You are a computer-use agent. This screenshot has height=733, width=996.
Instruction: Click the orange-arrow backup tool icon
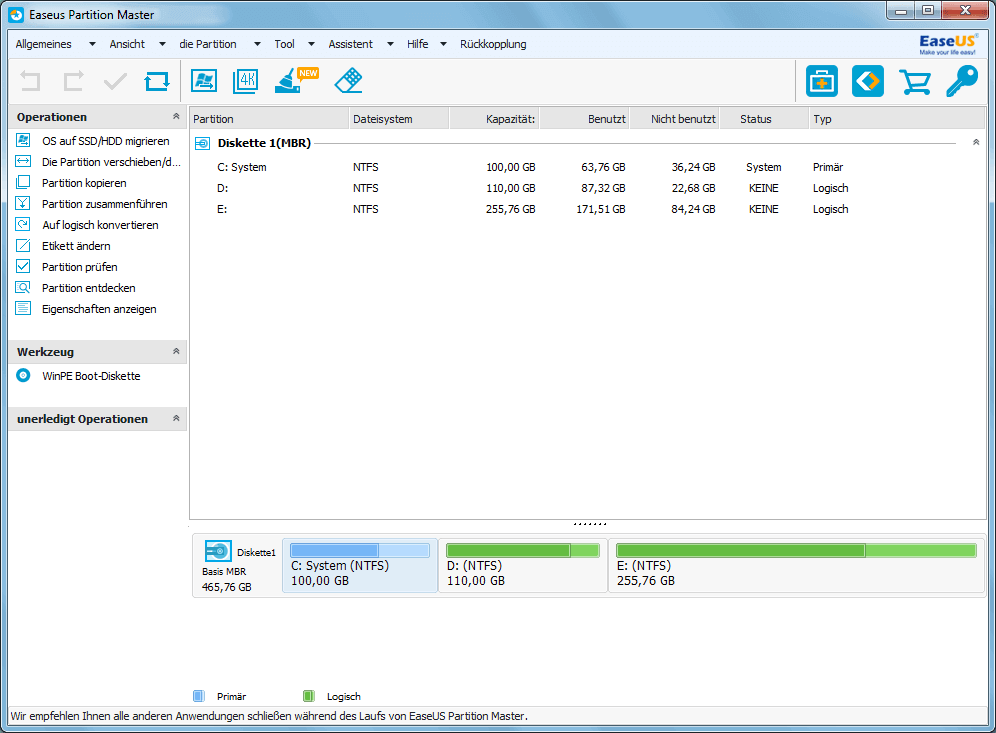pyautogui.click(x=868, y=81)
